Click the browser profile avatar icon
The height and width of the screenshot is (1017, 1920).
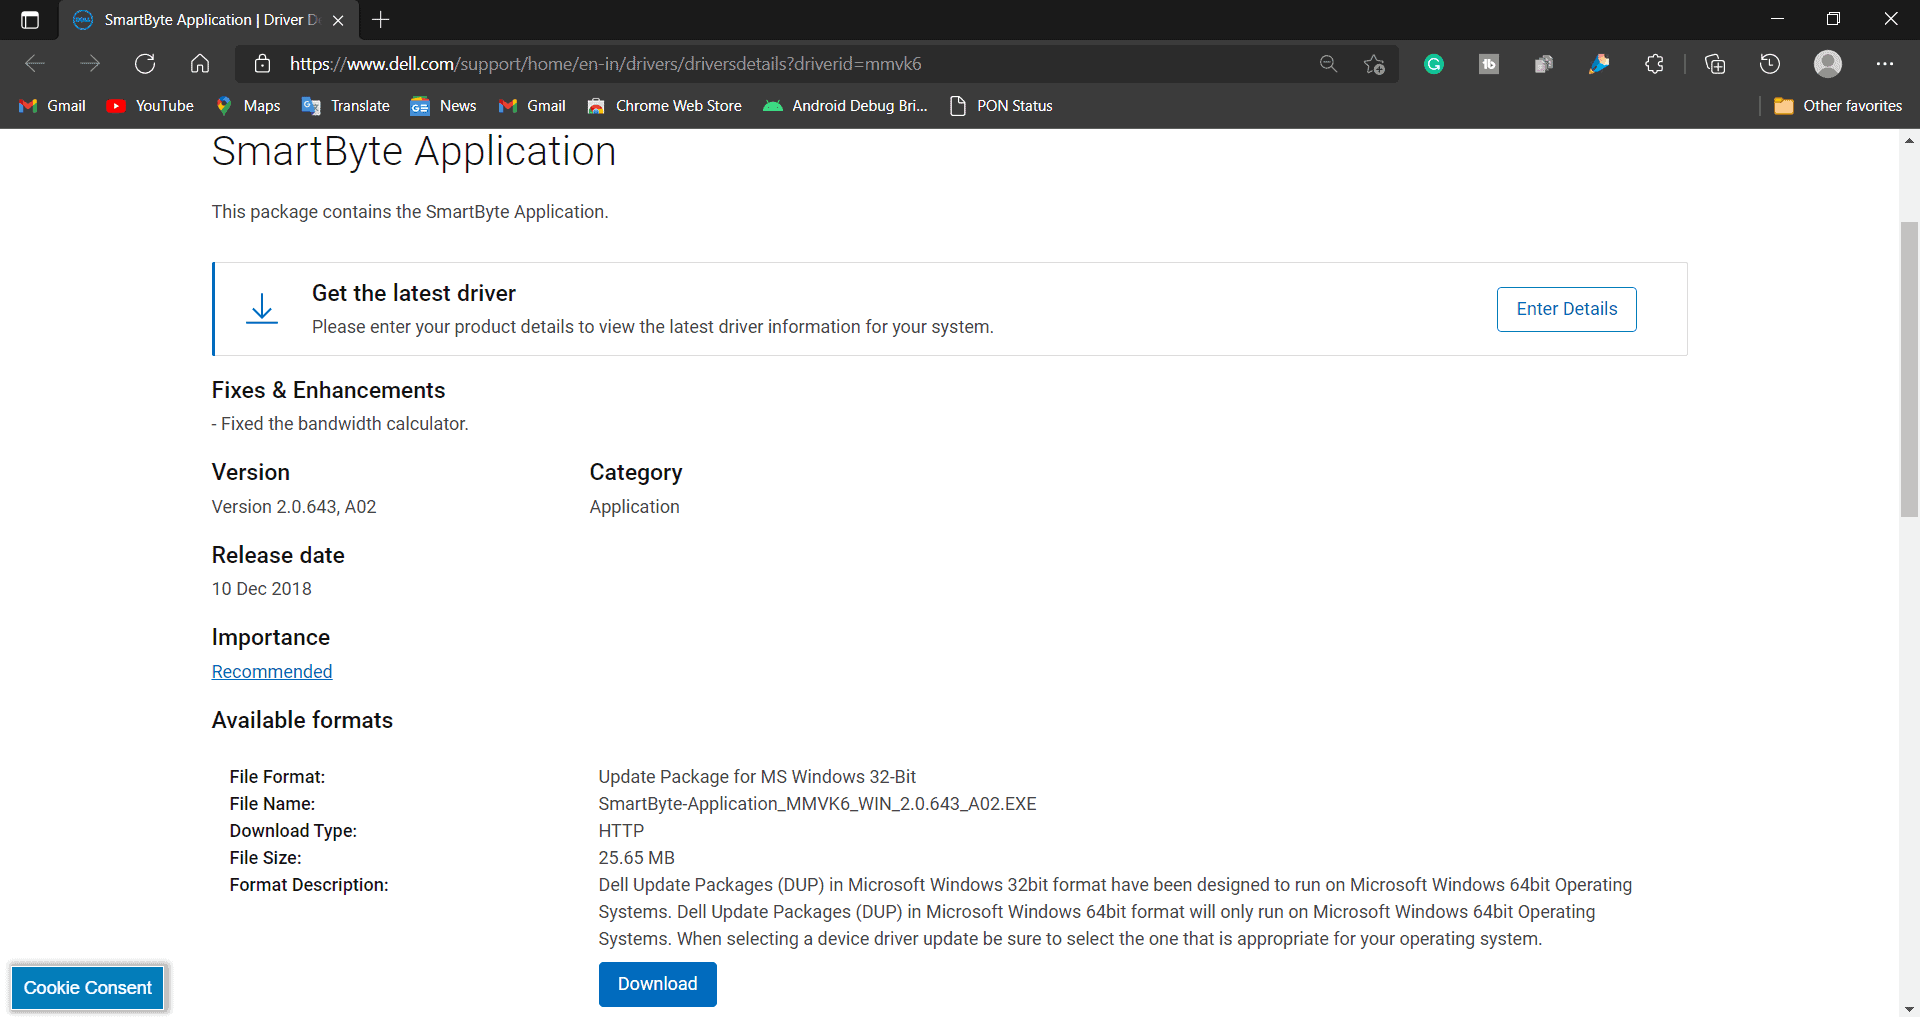coord(1827,63)
